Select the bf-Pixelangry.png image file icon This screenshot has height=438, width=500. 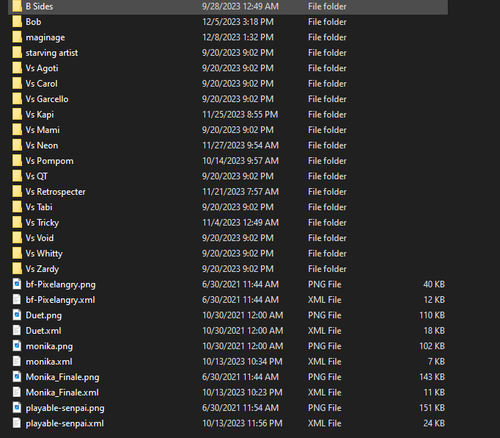(x=17, y=284)
